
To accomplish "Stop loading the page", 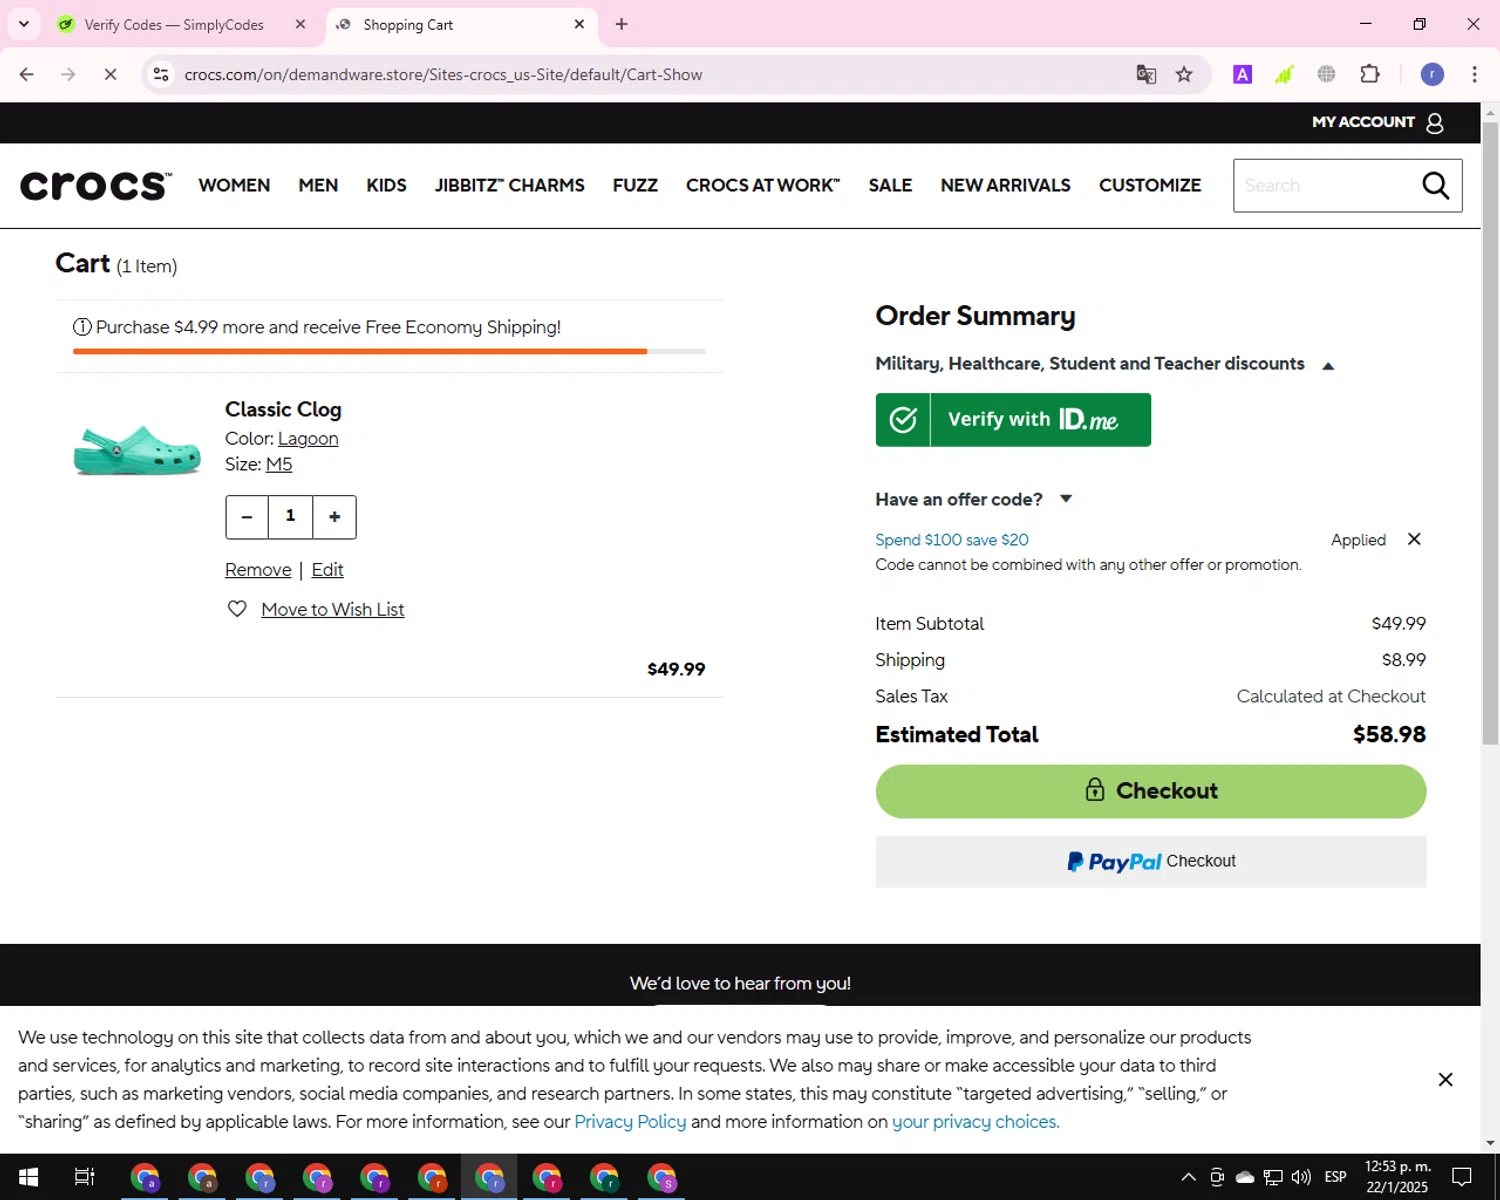I will (110, 74).
